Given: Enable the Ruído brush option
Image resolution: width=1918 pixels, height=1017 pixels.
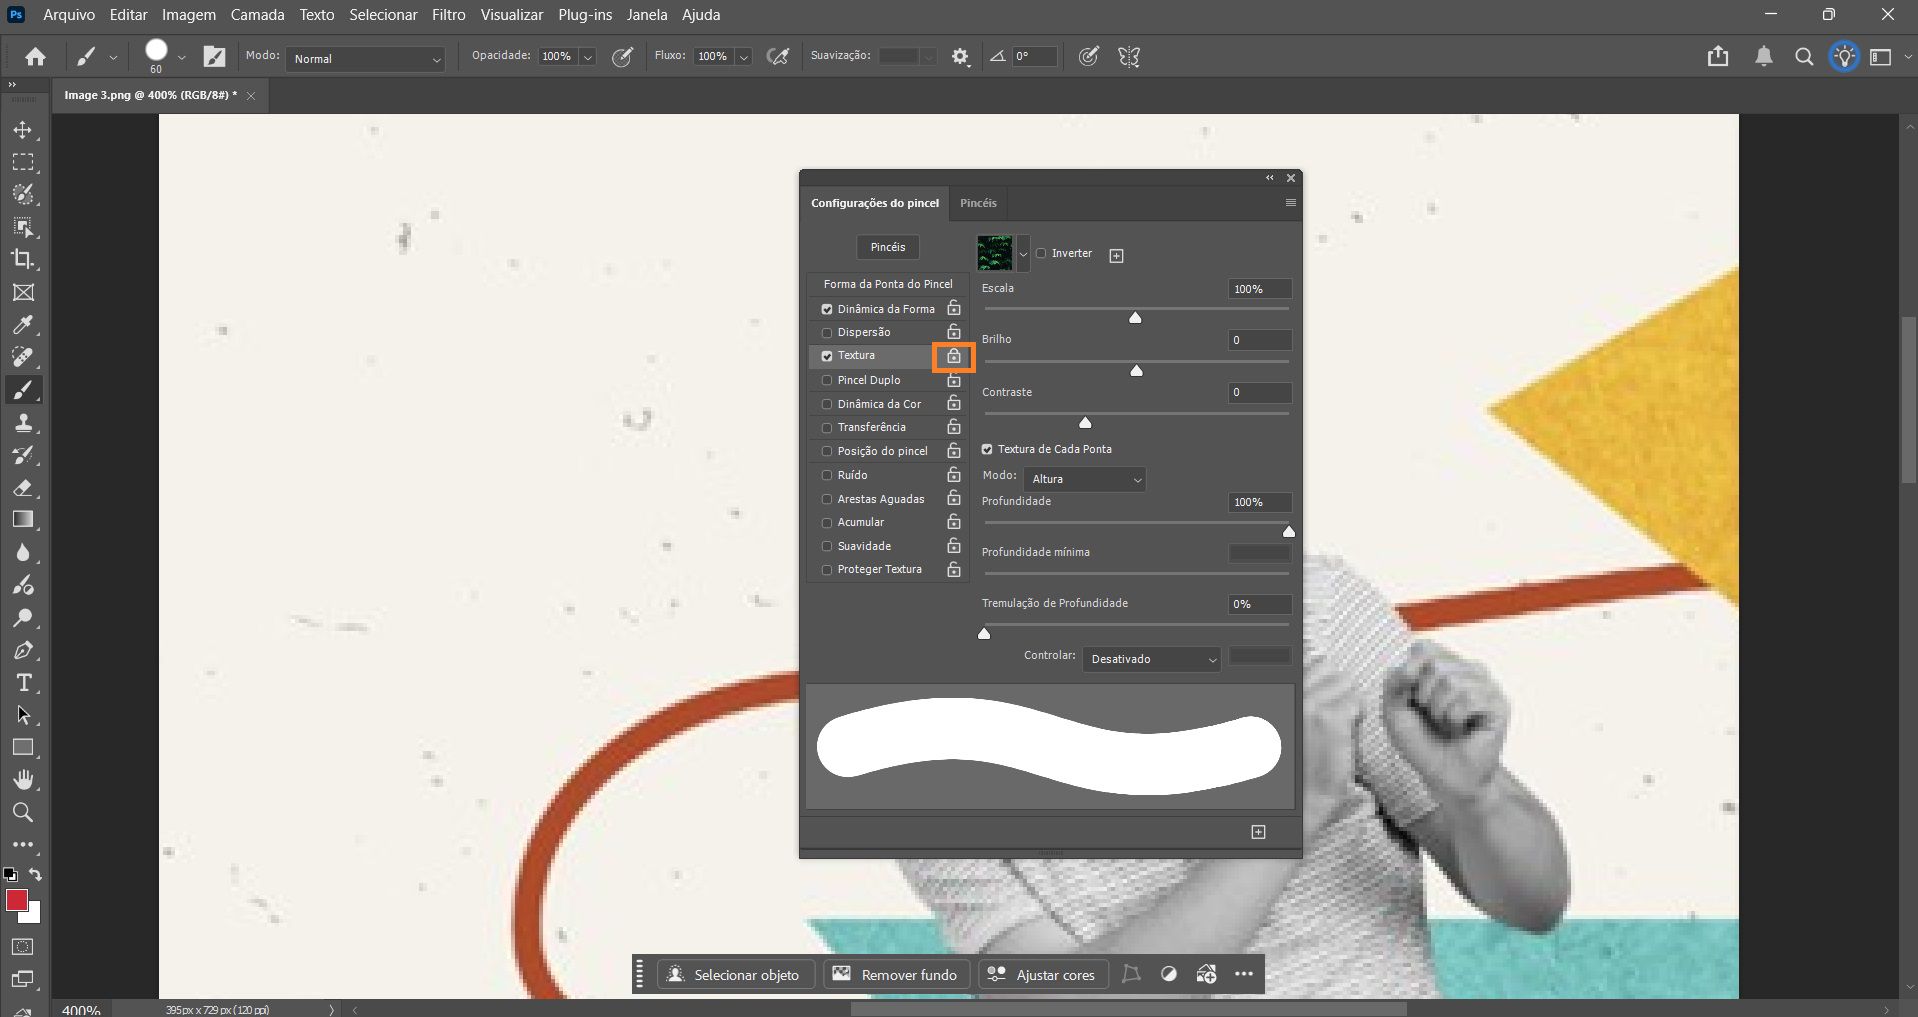Looking at the screenshot, I should [x=827, y=475].
